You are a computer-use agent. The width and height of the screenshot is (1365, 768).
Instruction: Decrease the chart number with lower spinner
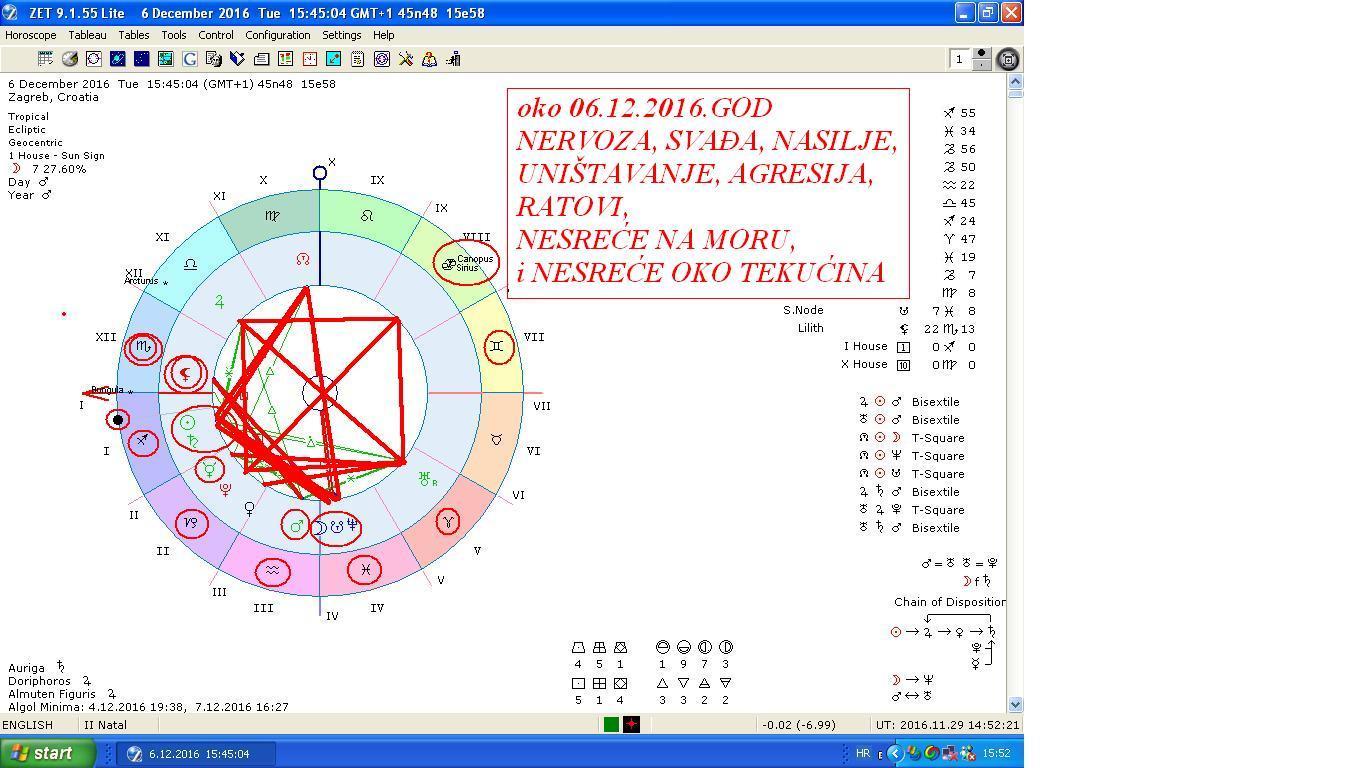click(982, 66)
